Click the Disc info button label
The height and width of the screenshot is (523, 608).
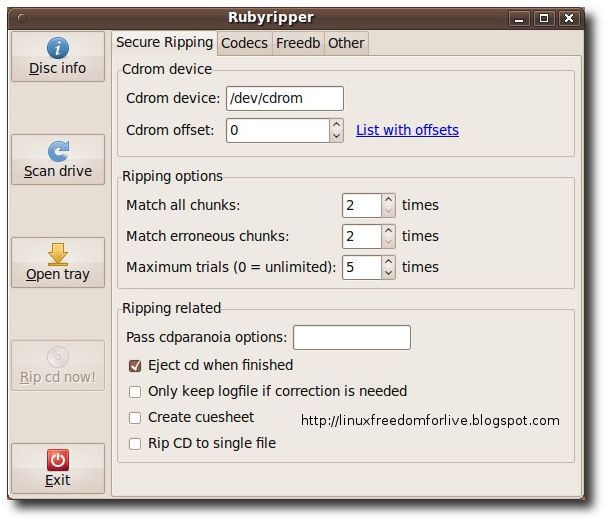click(58, 68)
